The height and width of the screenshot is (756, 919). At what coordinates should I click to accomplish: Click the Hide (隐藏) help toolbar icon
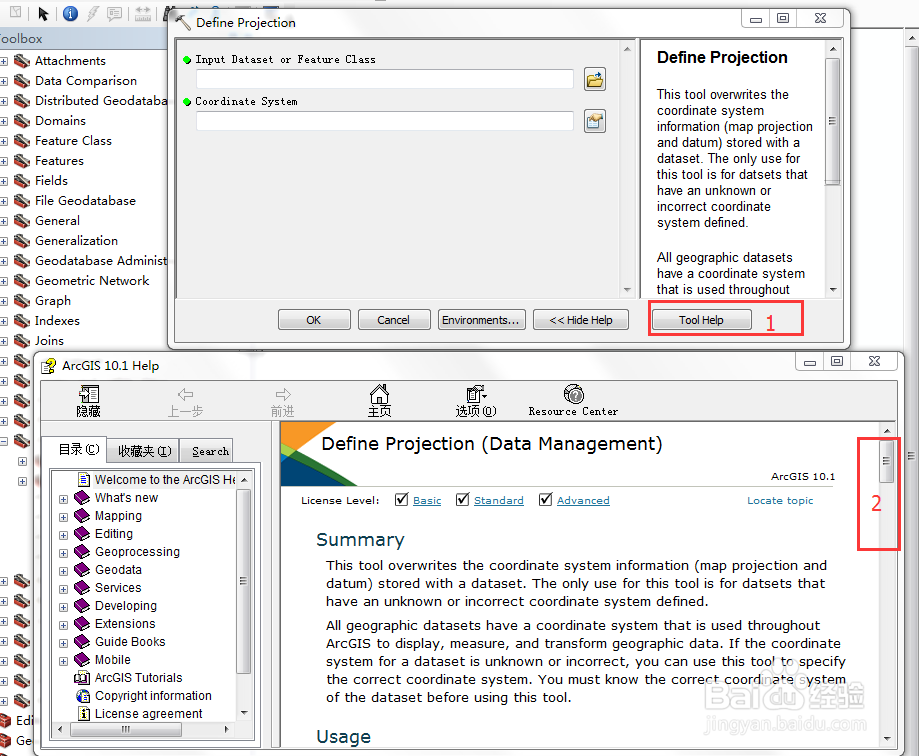tap(89, 401)
